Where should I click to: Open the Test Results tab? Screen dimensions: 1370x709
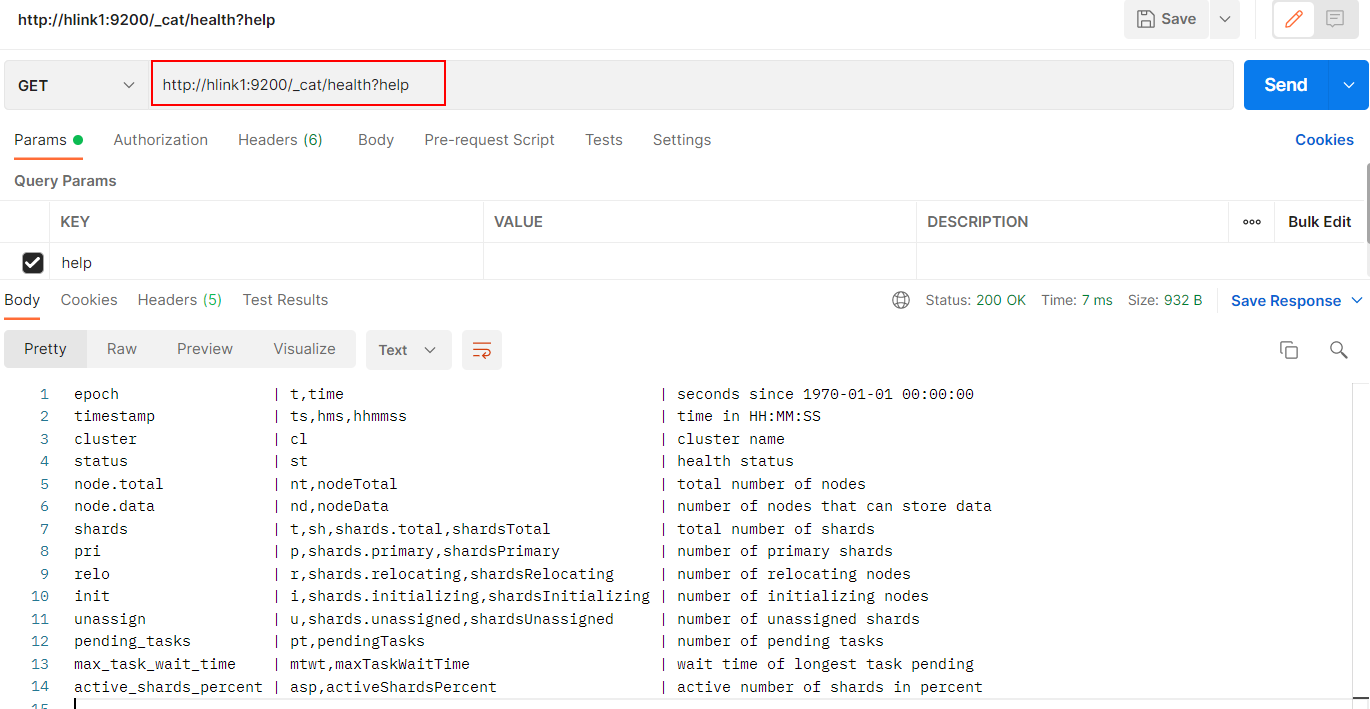pyautogui.click(x=285, y=299)
